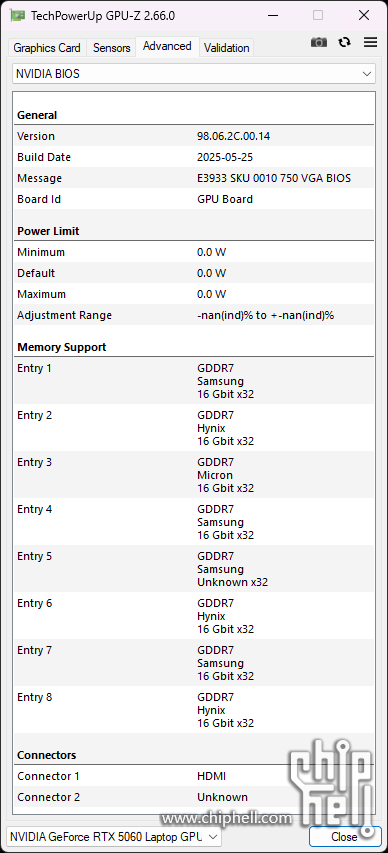This screenshot has width=388, height=853.
Task: Select the Build Date row
Action: [194, 157]
